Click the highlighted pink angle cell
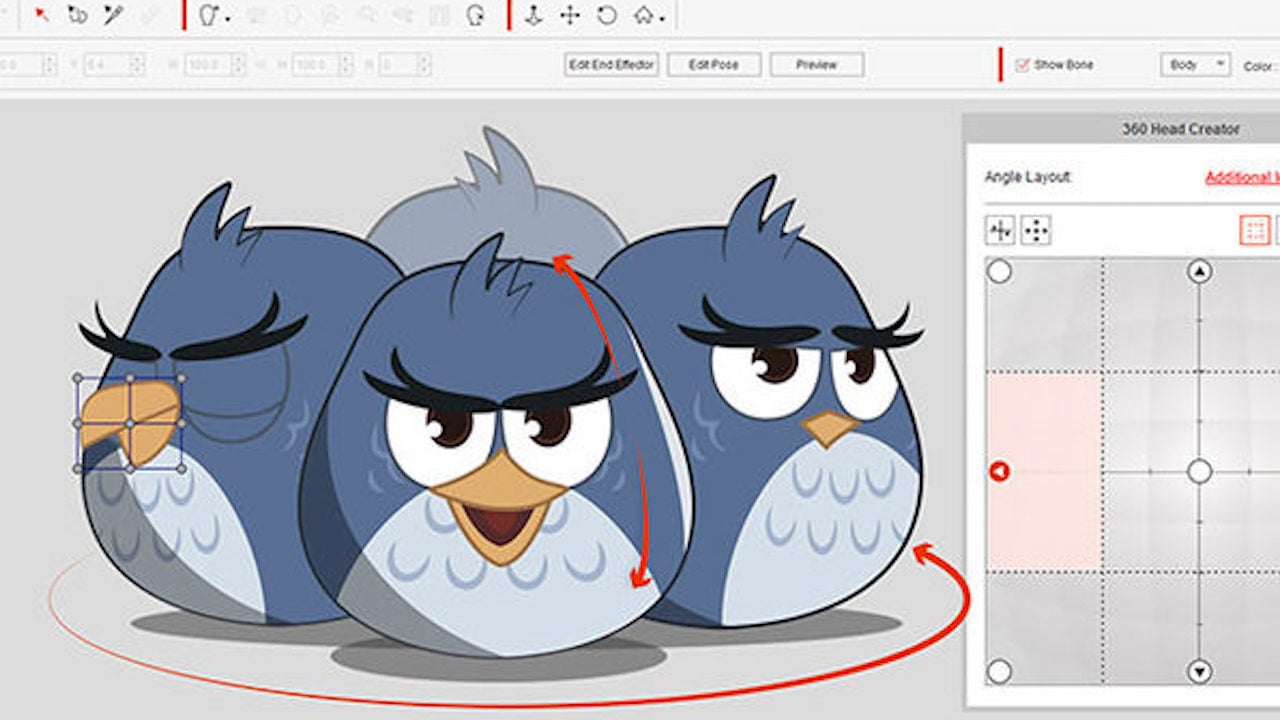The image size is (1280, 720). pos(1045,471)
